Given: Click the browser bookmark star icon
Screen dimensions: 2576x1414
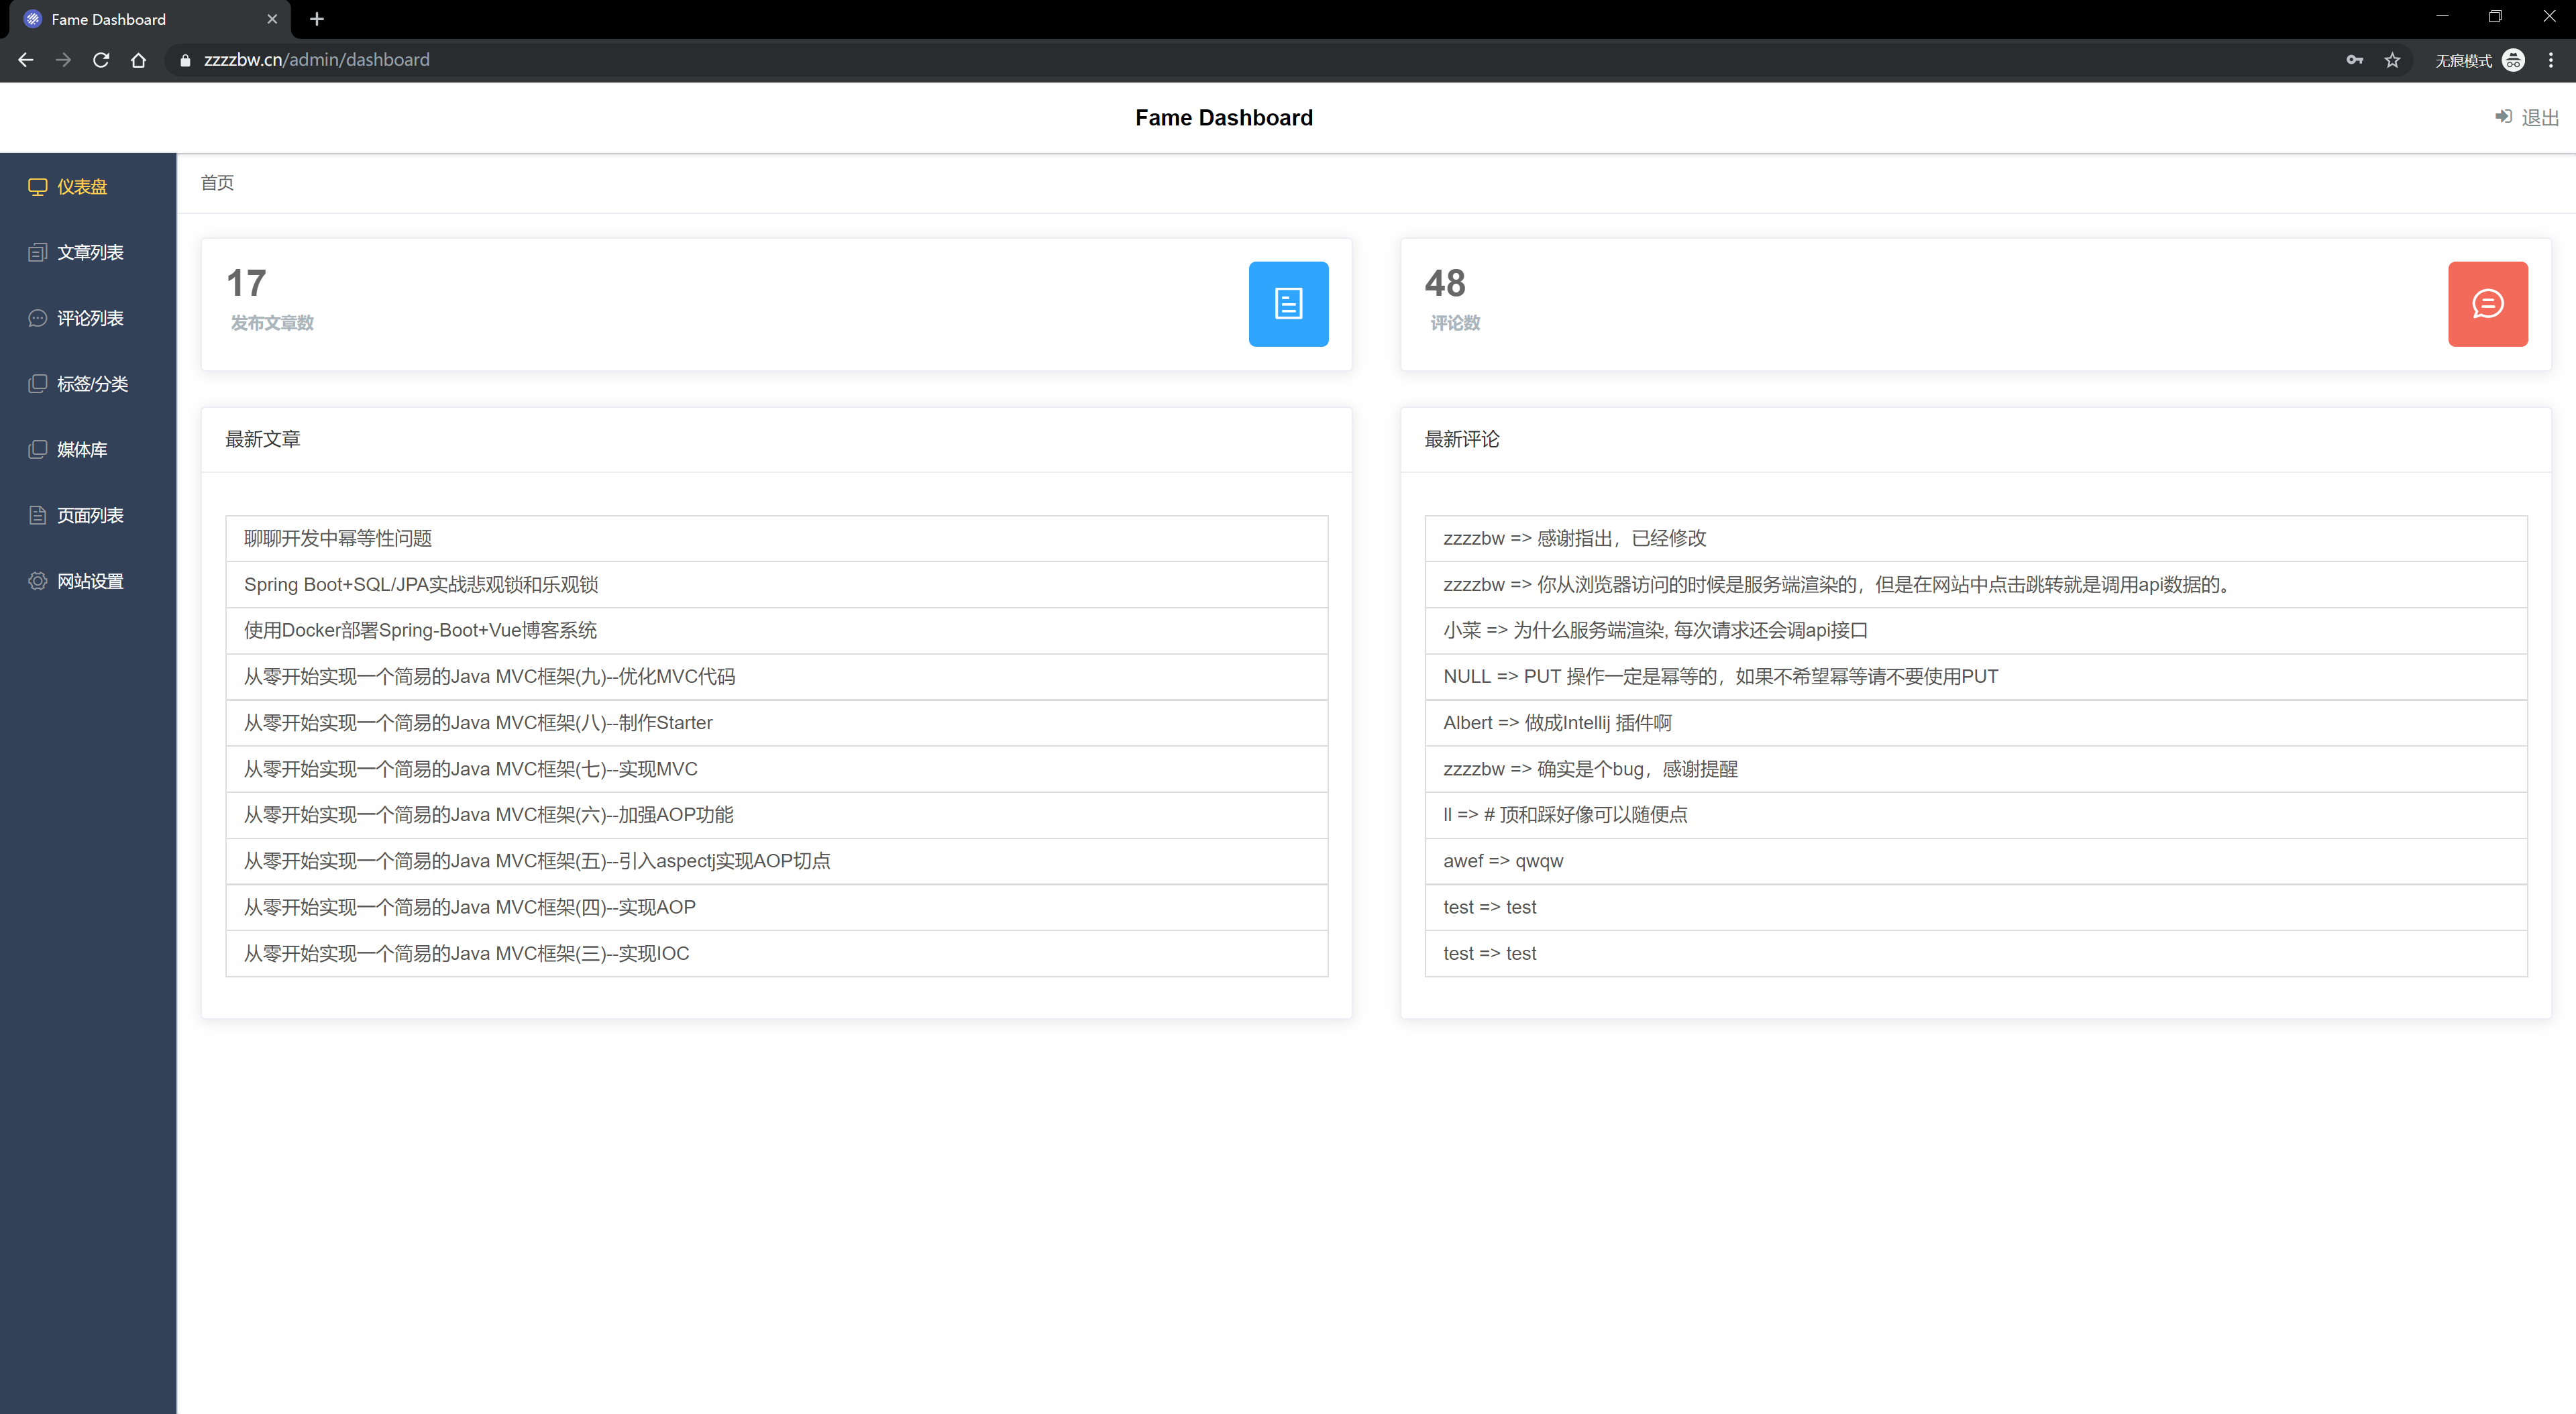Looking at the screenshot, I should pyautogui.click(x=2392, y=60).
